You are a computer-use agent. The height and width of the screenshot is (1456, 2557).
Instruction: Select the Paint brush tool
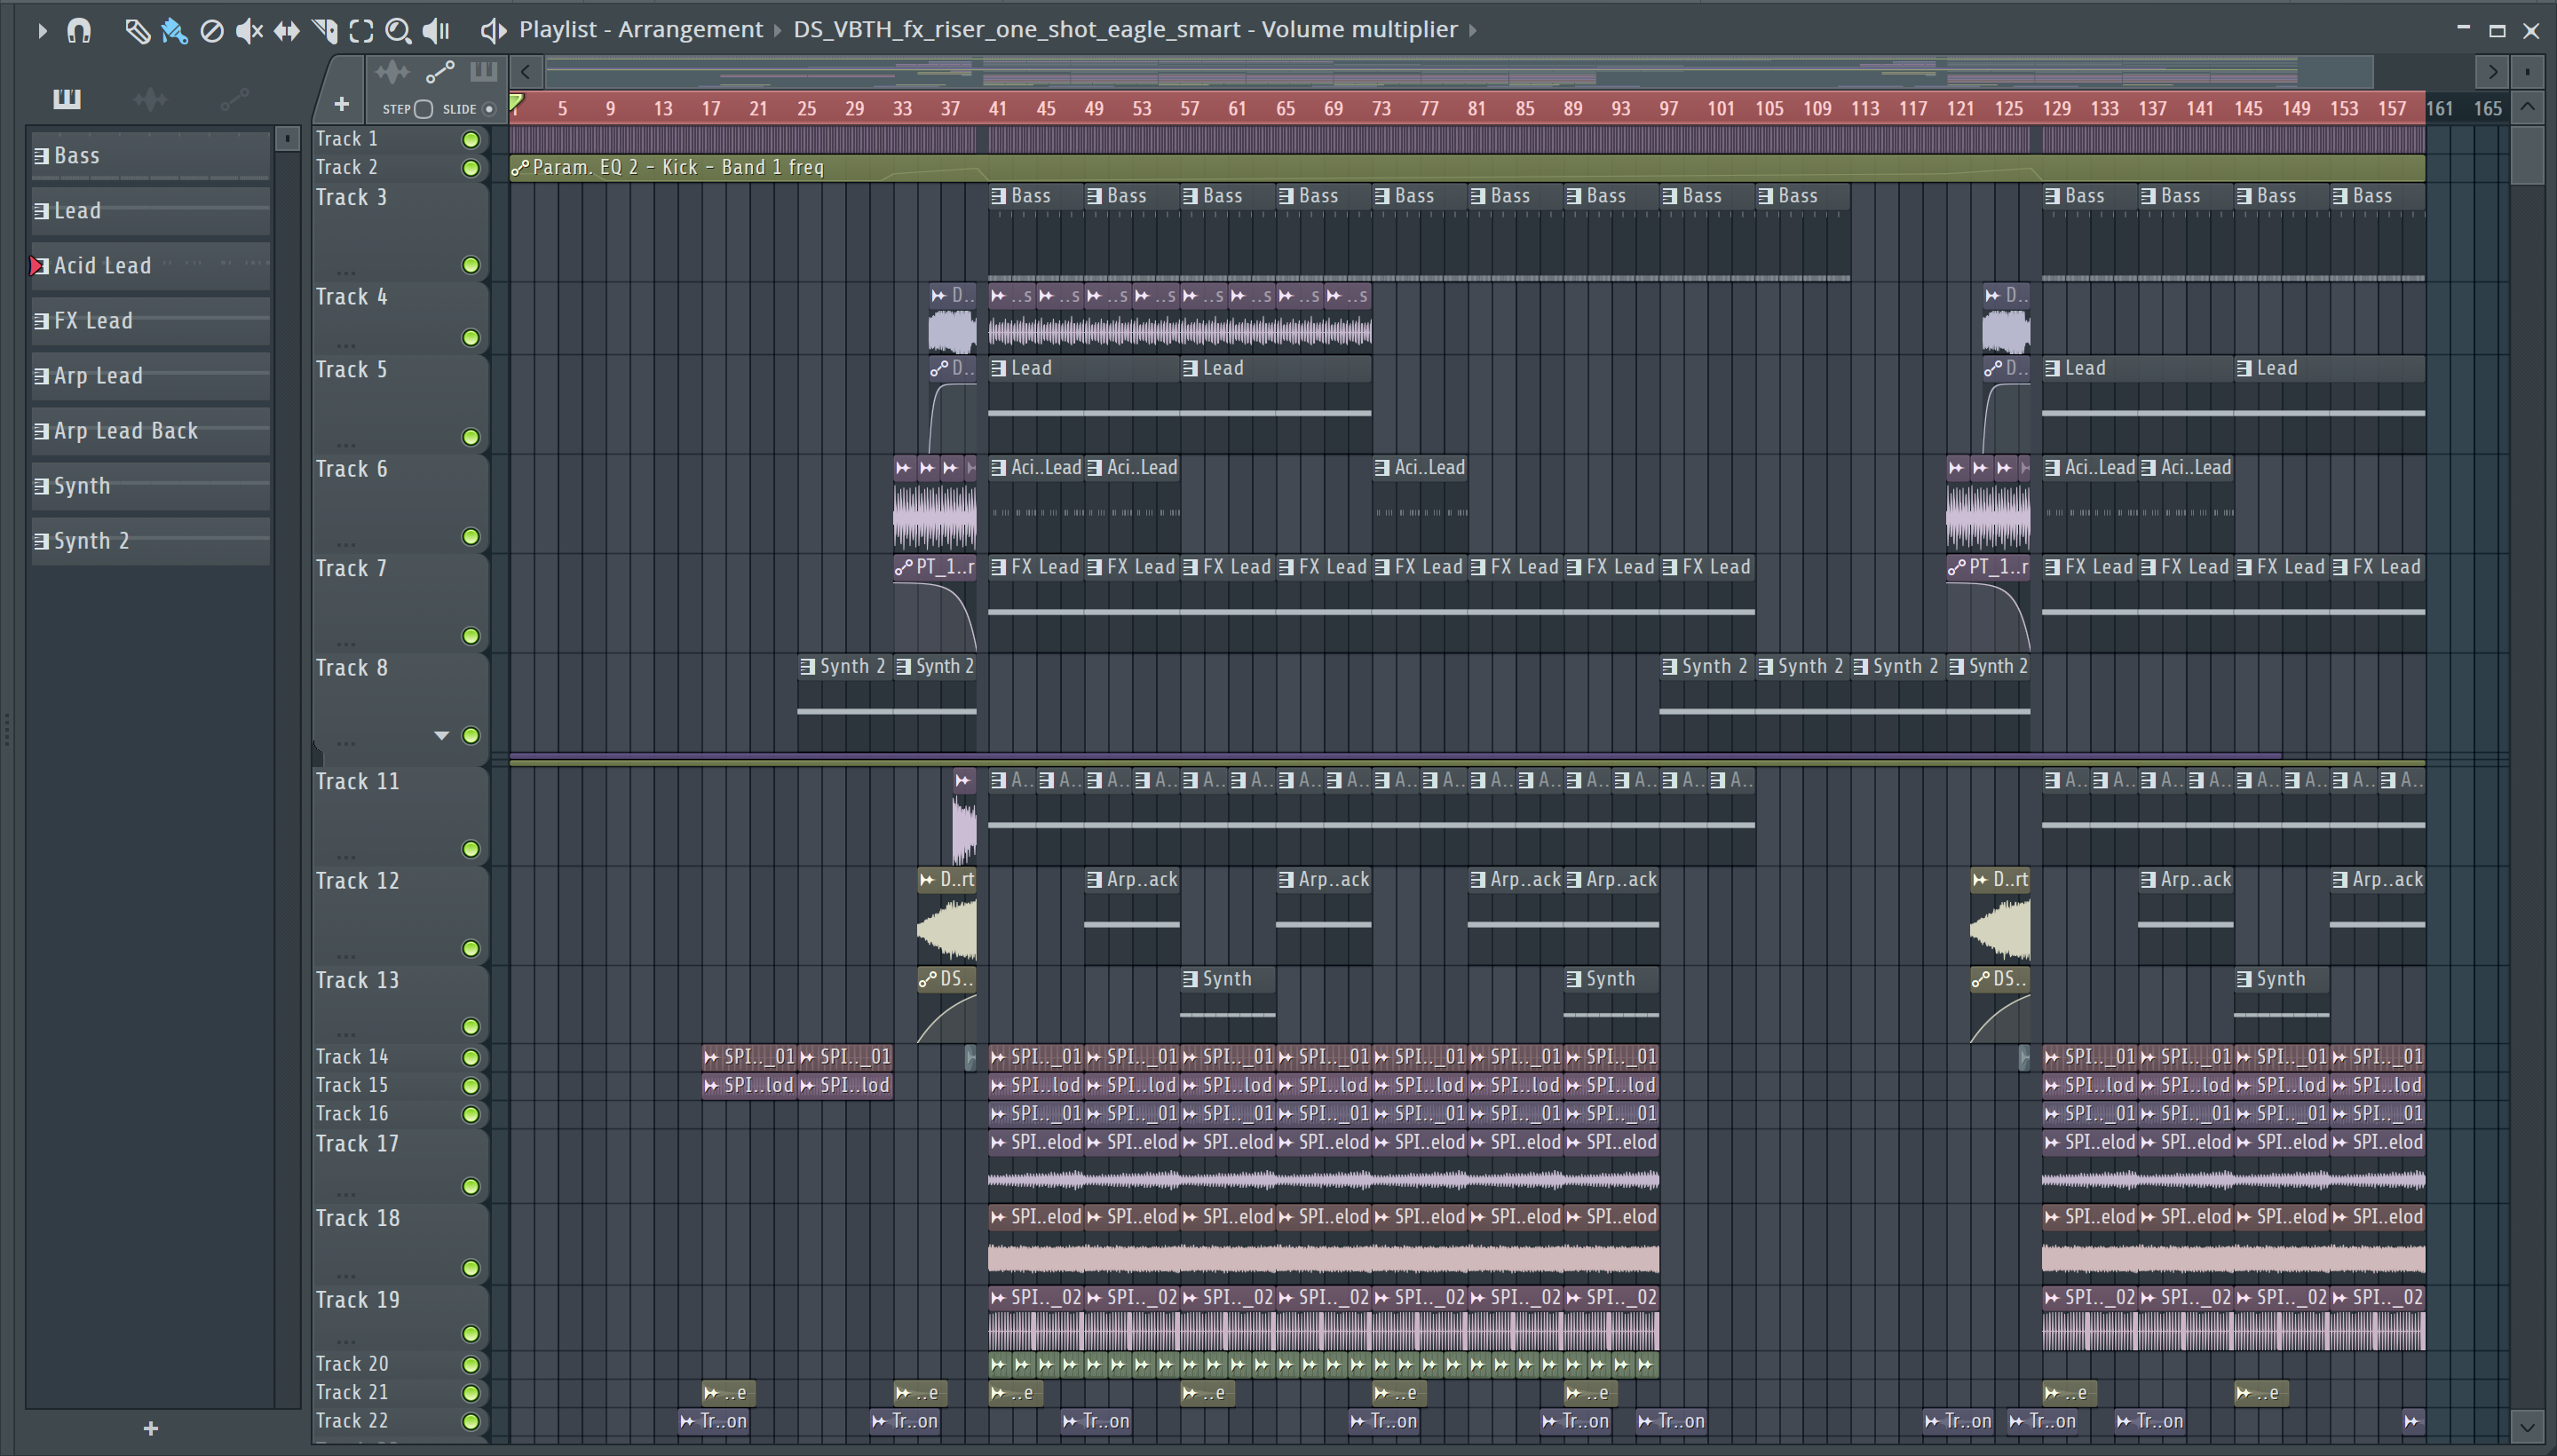[x=174, y=31]
